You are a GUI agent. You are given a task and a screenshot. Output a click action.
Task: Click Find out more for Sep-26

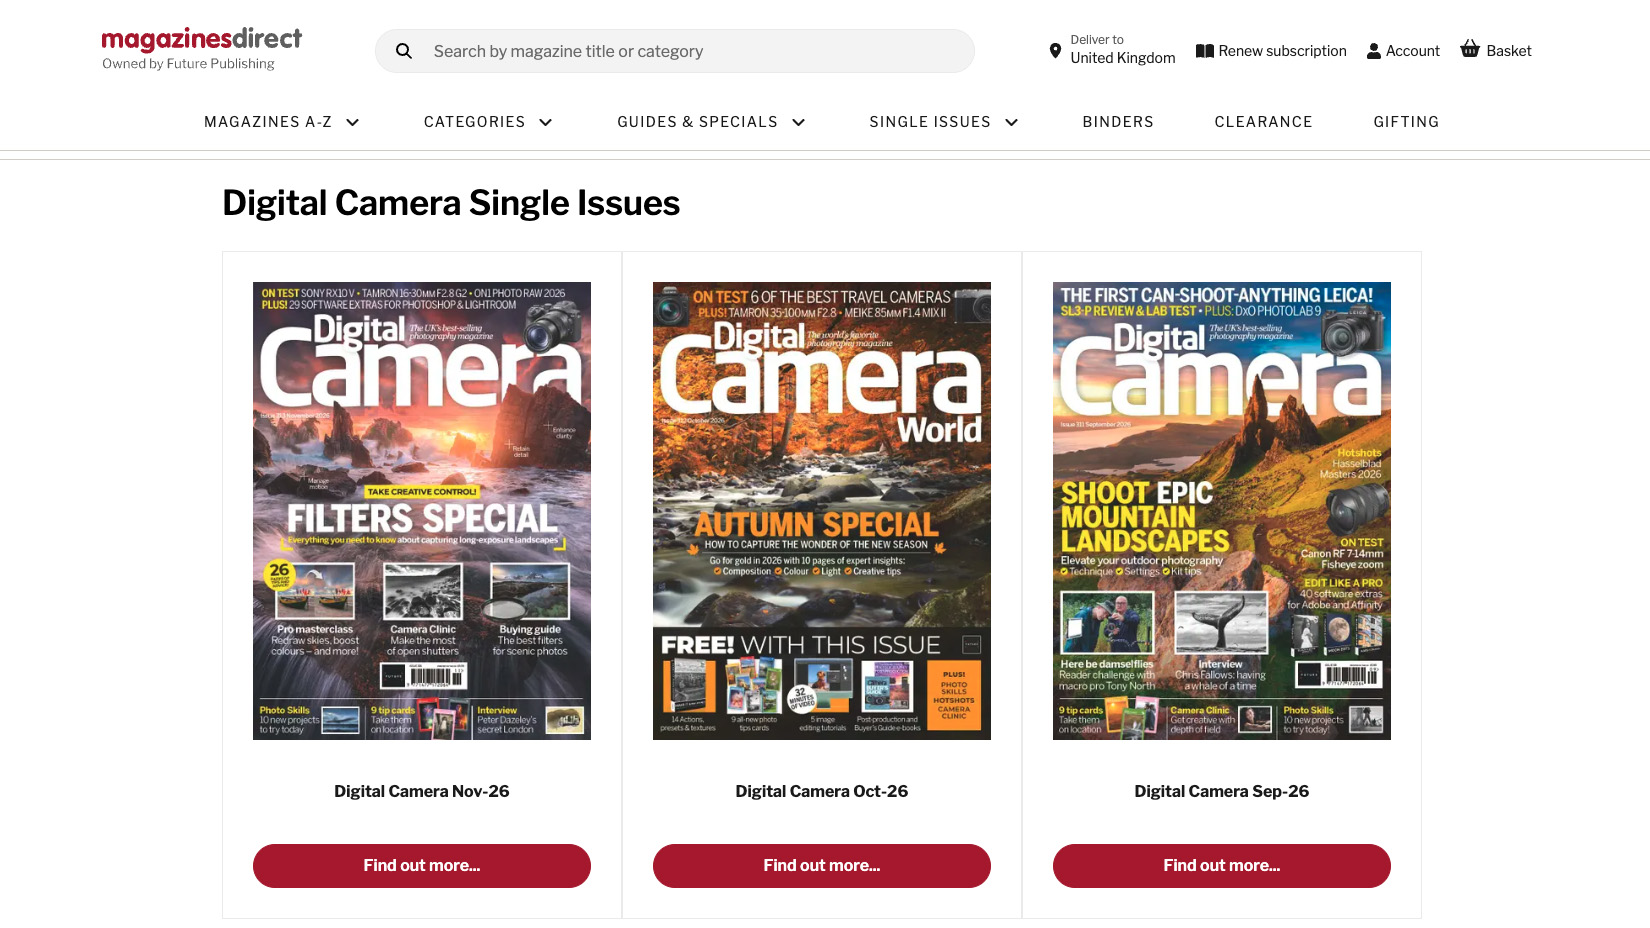(1222, 866)
